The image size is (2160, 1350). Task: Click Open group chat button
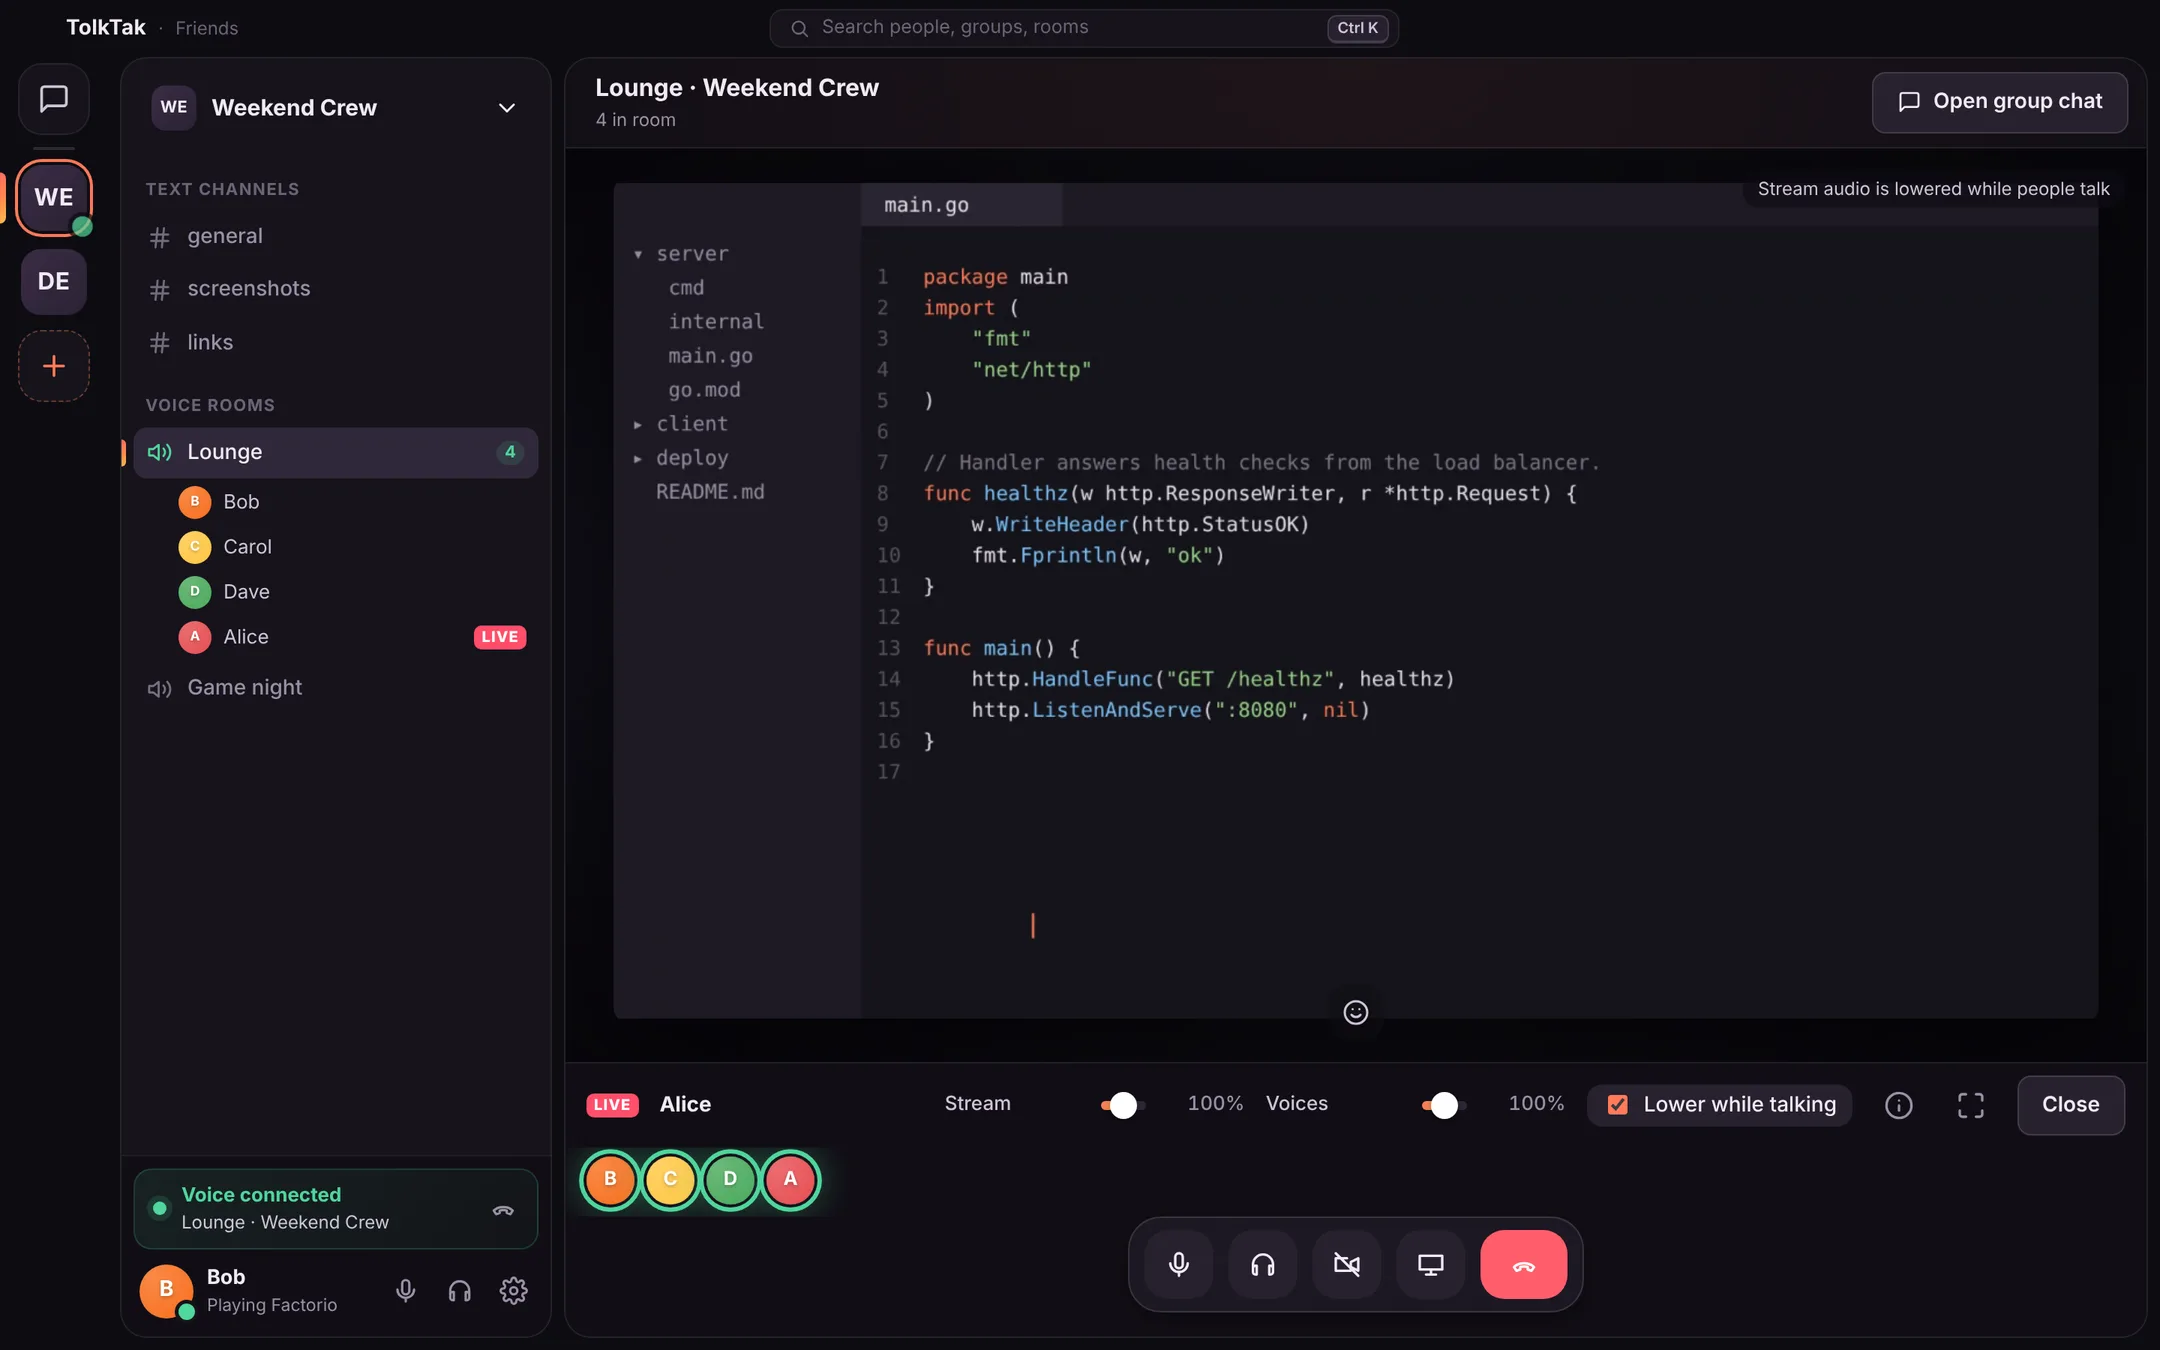[x=2000, y=102]
